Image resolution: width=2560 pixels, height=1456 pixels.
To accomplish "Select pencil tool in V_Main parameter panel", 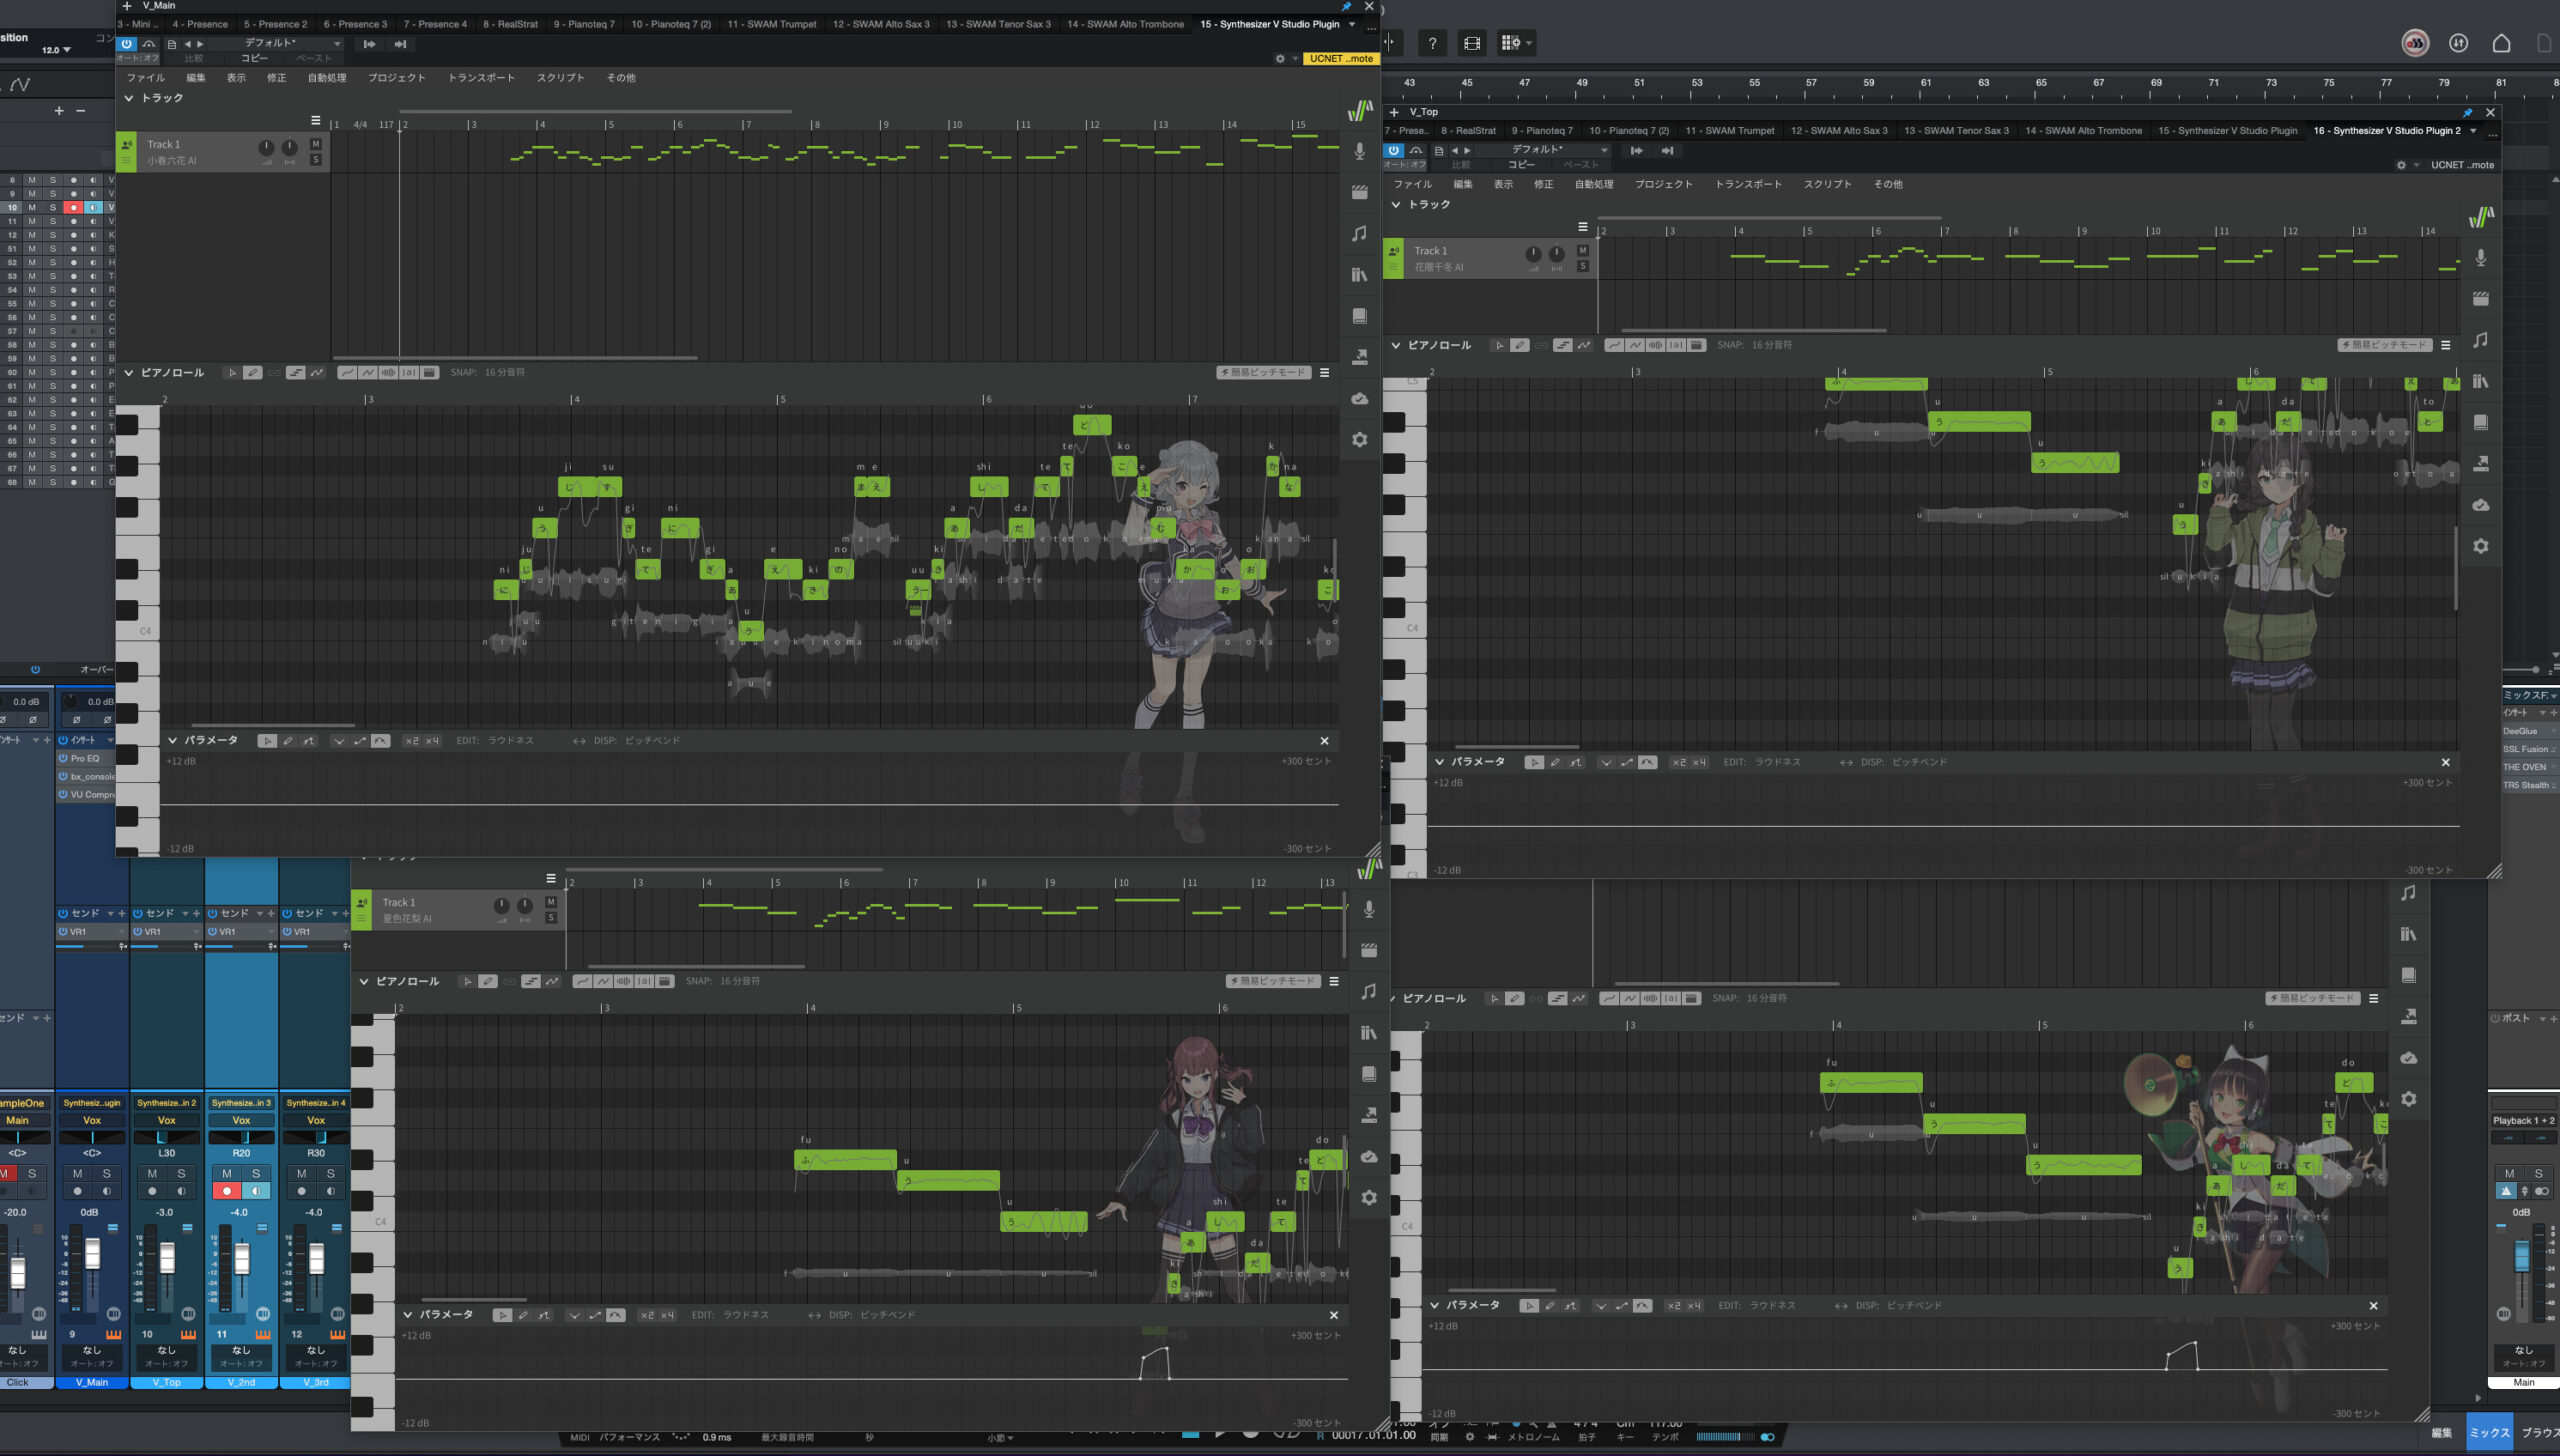I will [288, 741].
